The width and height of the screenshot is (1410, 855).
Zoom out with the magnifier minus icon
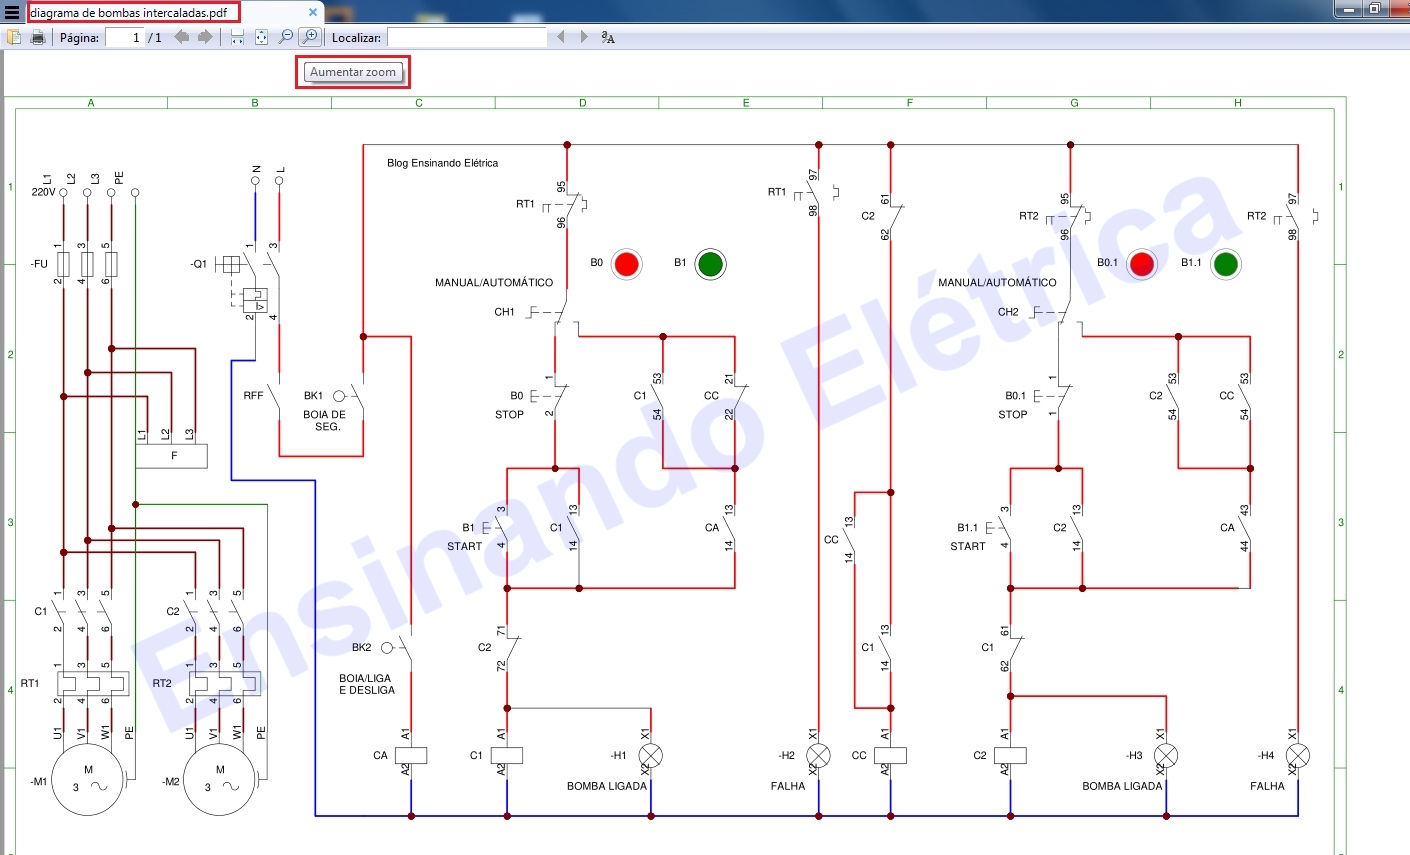[x=286, y=36]
